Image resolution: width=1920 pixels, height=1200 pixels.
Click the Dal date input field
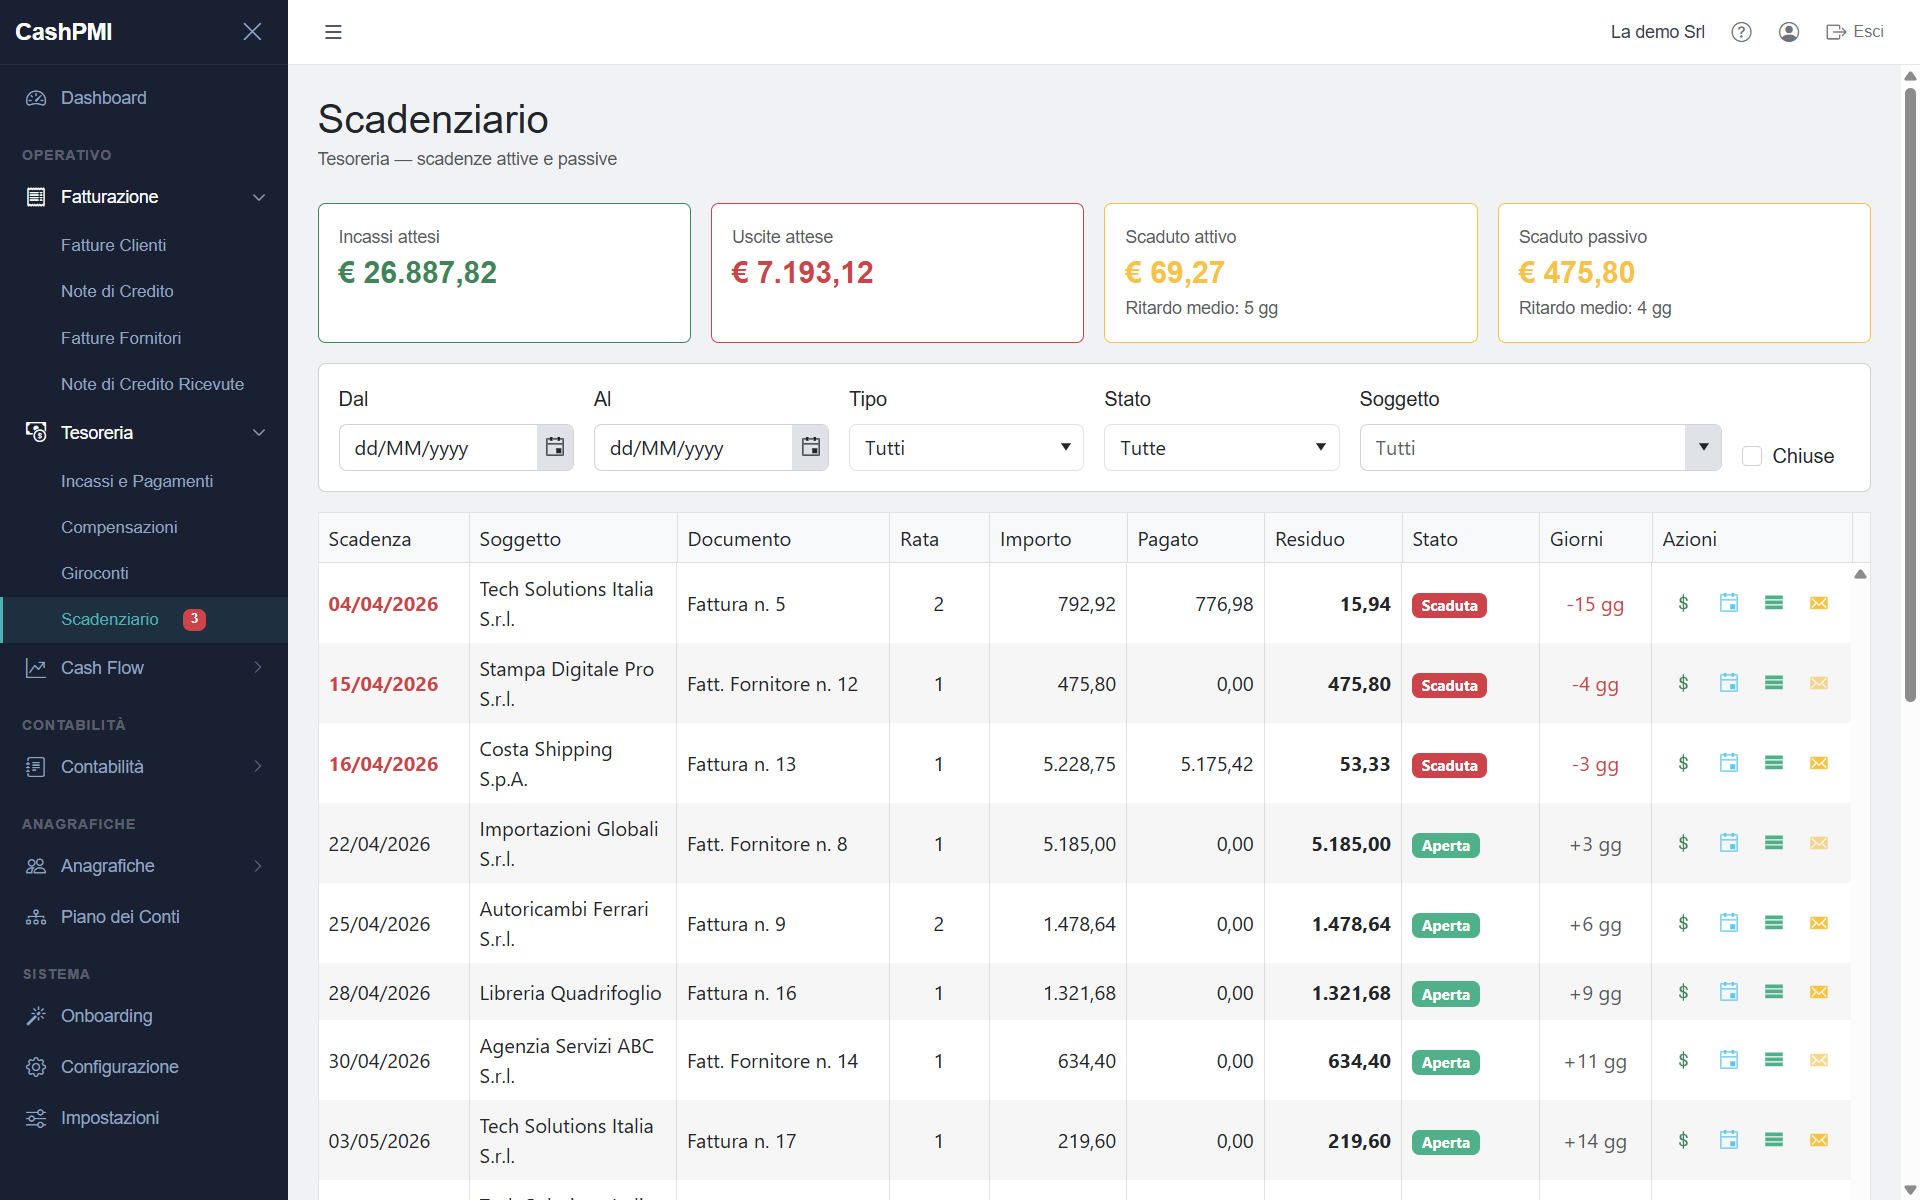(438, 447)
